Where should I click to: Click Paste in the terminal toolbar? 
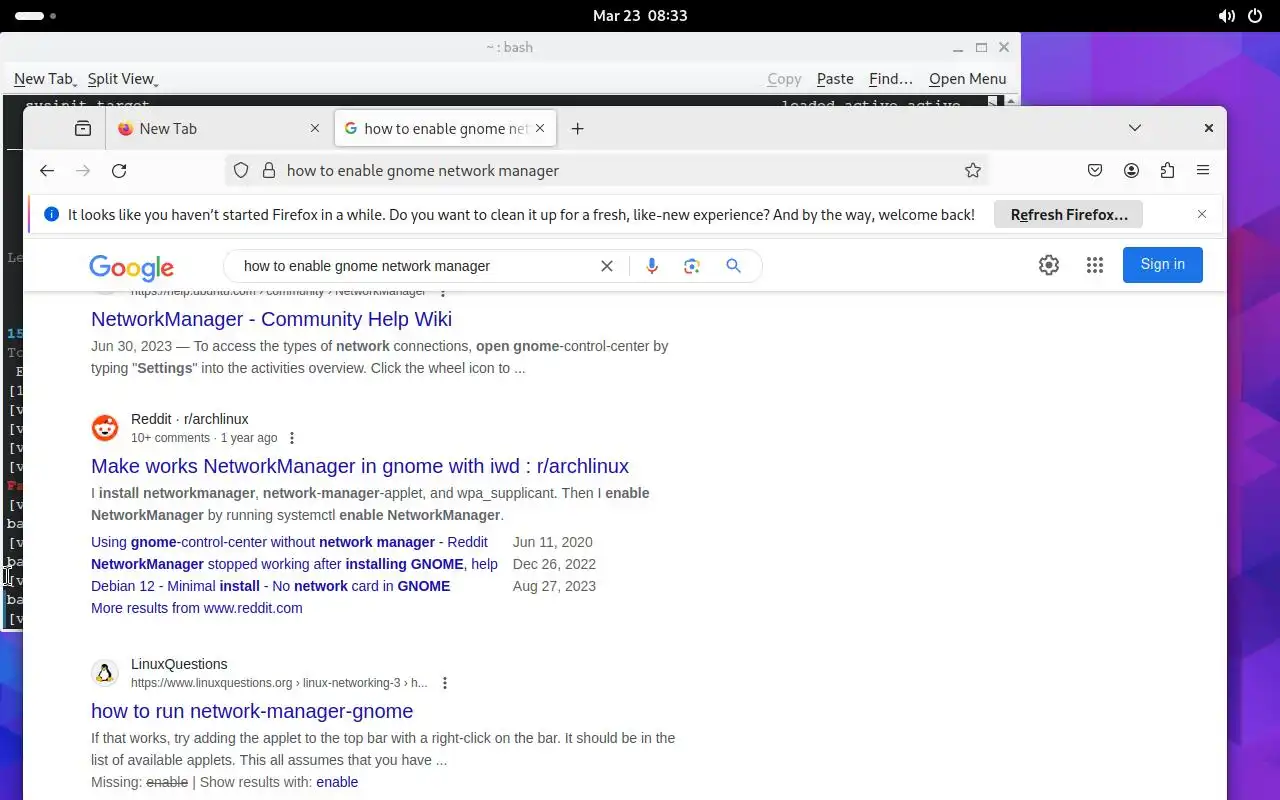(x=835, y=79)
